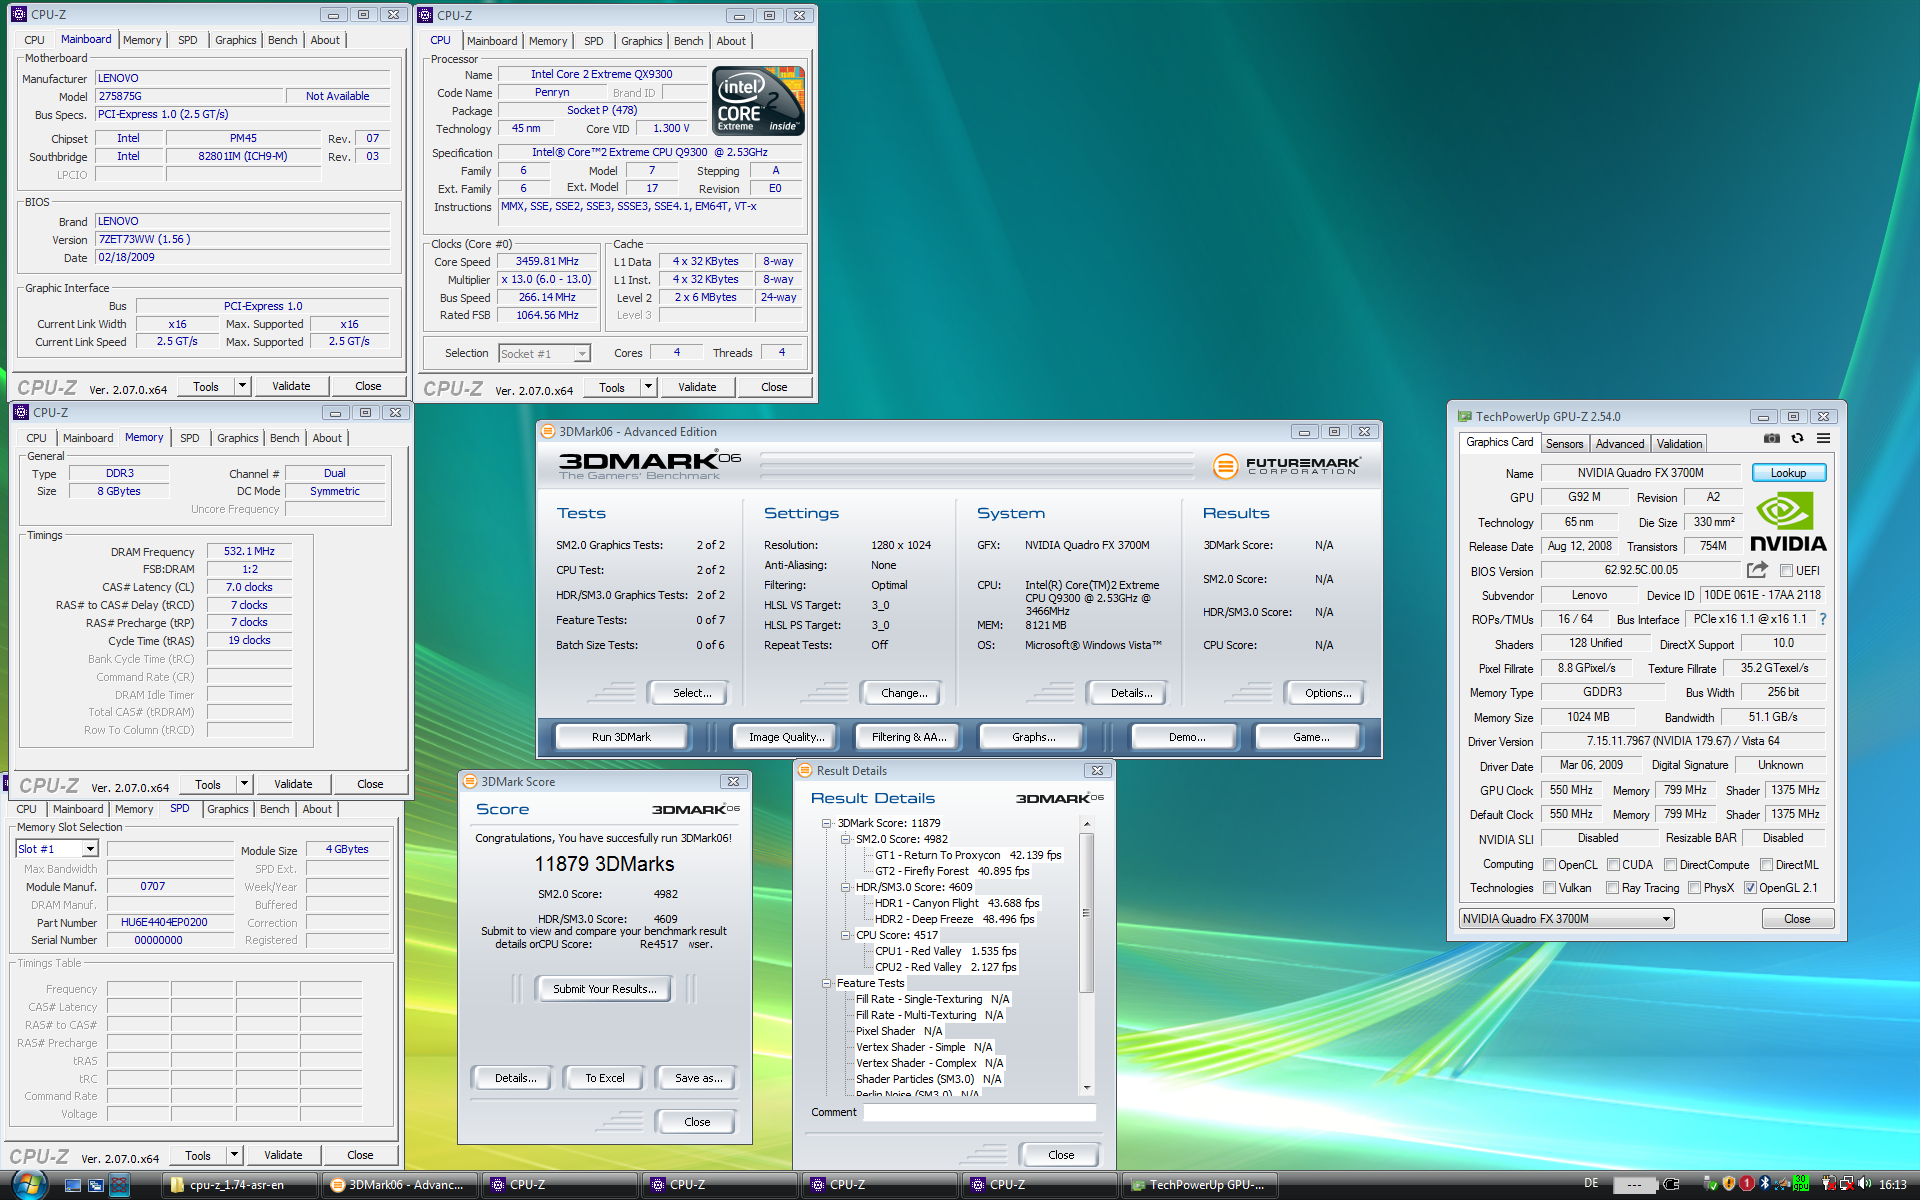The width and height of the screenshot is (1920, 1200).
Task: Switch to the GPU-Z Advanced tab
Action: pyautogui.click(x=1619, y=444)
